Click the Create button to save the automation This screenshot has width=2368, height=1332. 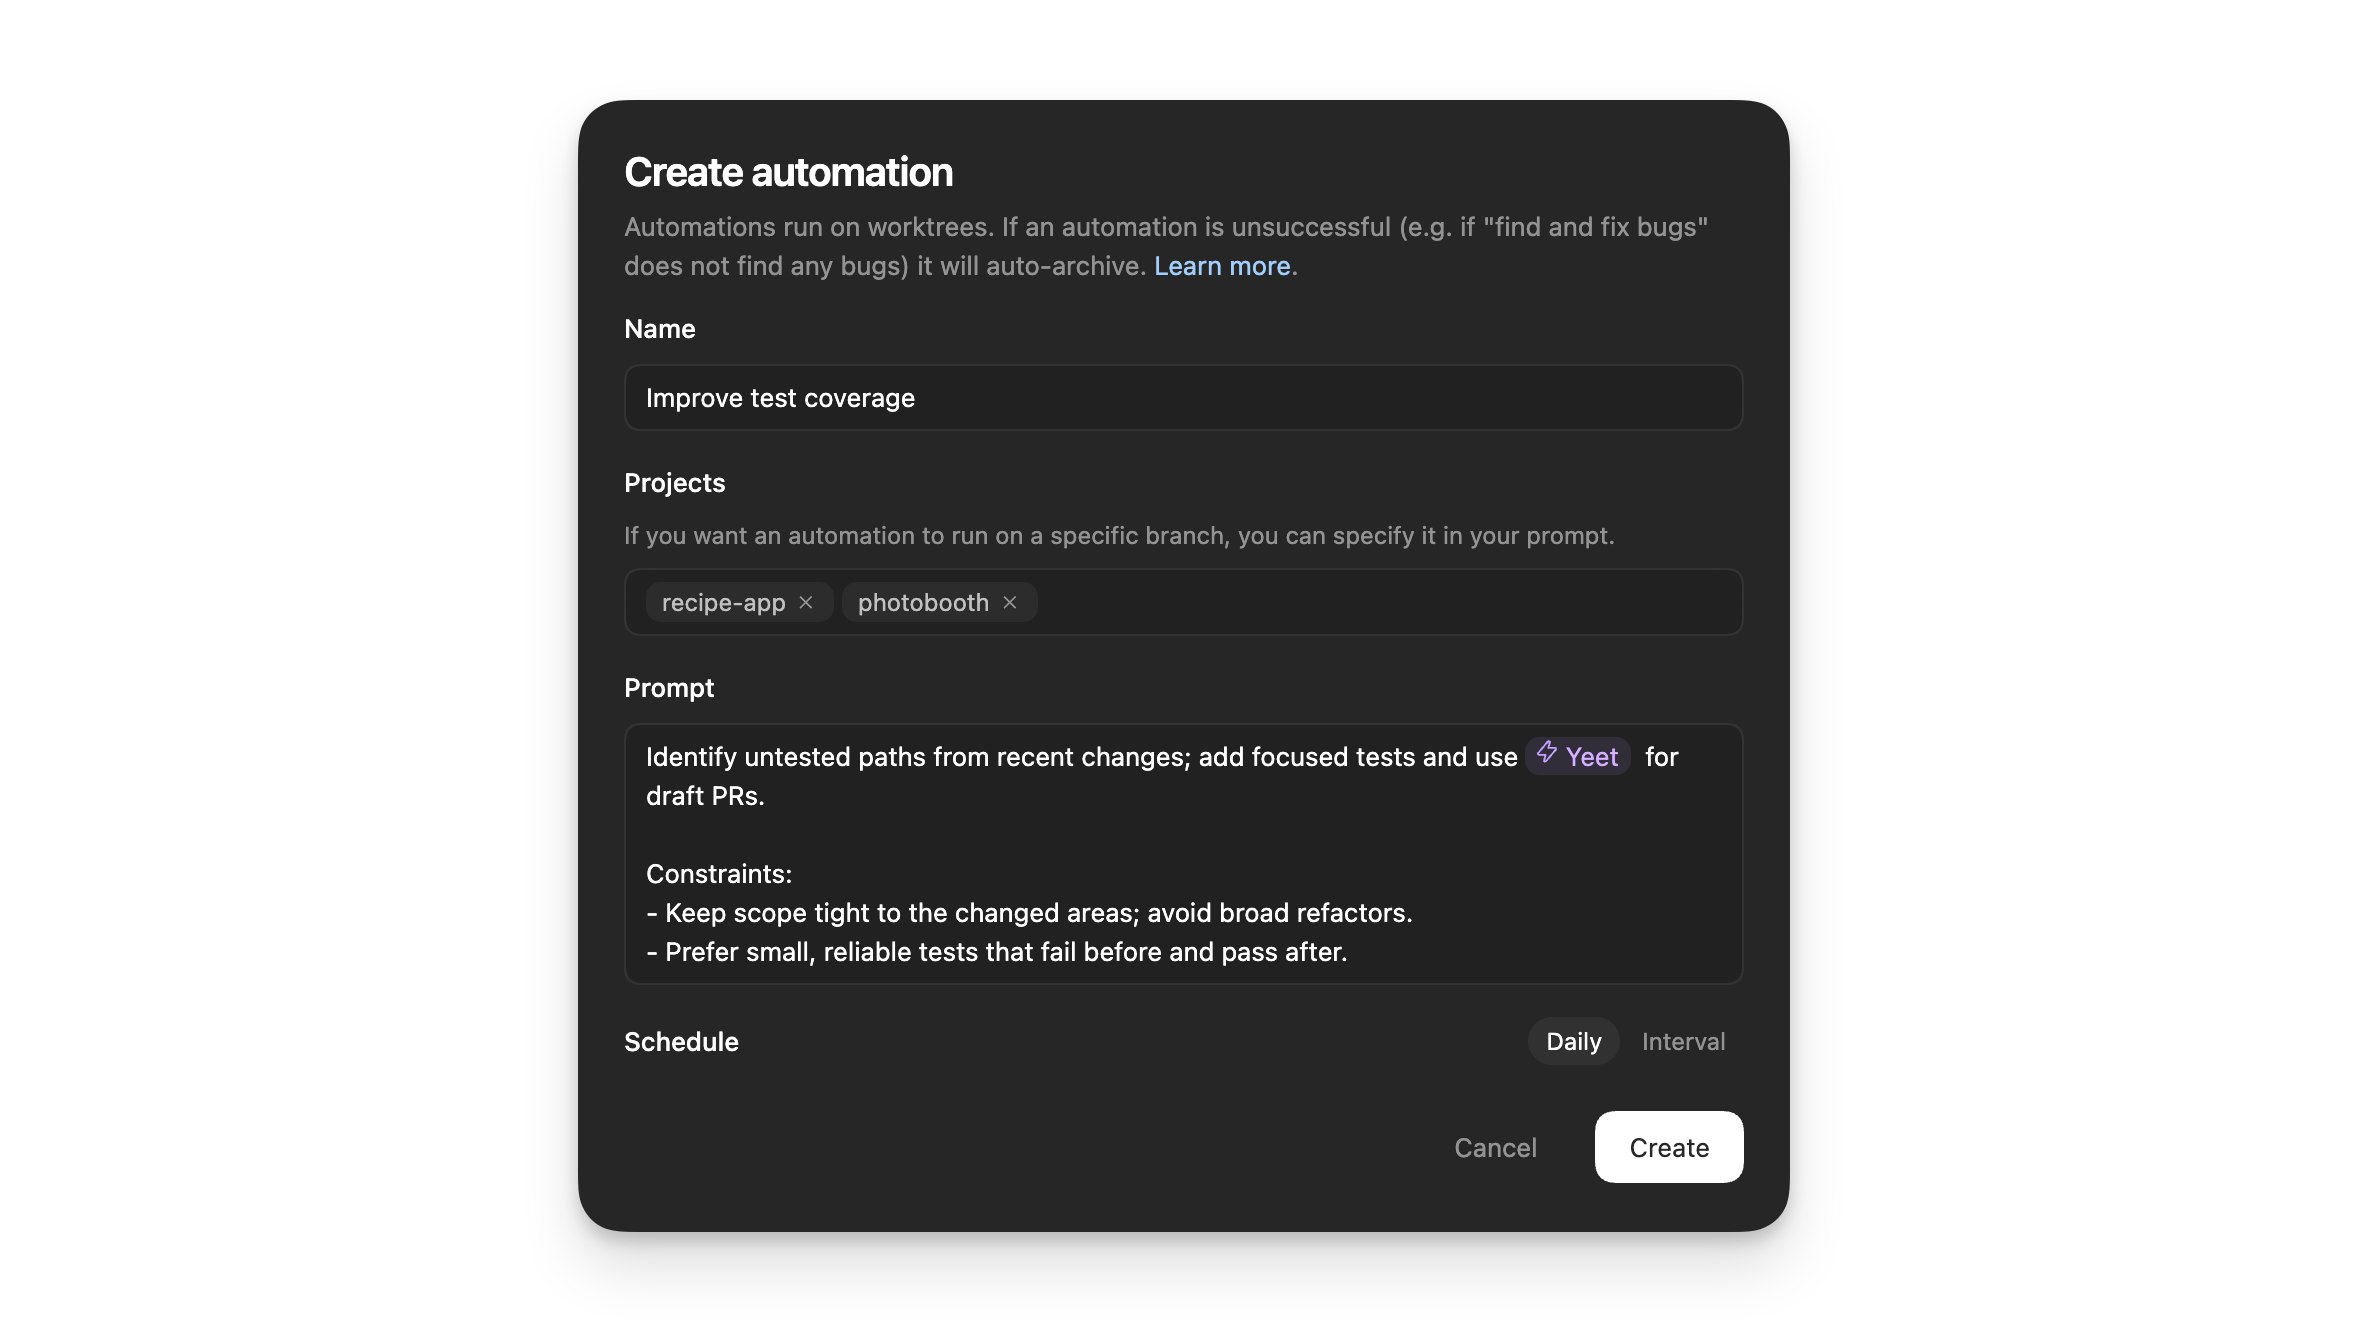1667,1147
